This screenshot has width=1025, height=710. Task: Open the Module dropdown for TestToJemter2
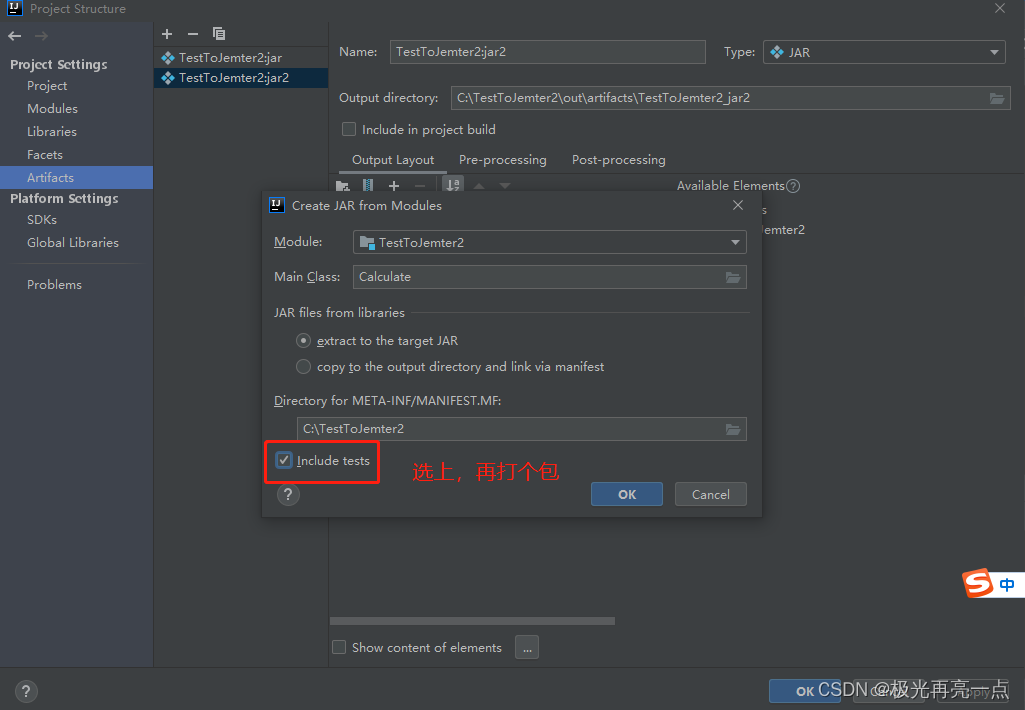pyautogui.click(x=737, y=241)
